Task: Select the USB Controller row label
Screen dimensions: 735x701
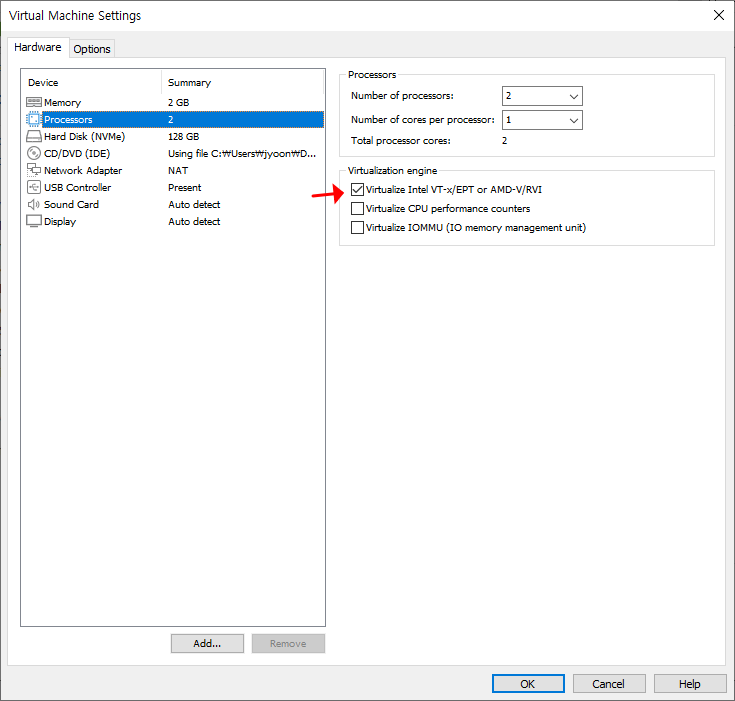Action: pyautogui.click(x=77, y=188)
